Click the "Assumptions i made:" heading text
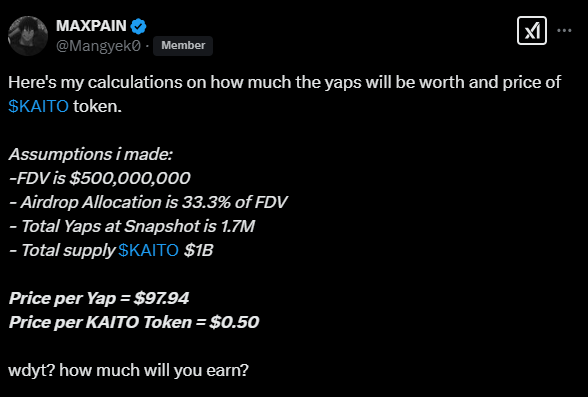The image size is (588, 397). pyautogui.click(x=90, y=154)
